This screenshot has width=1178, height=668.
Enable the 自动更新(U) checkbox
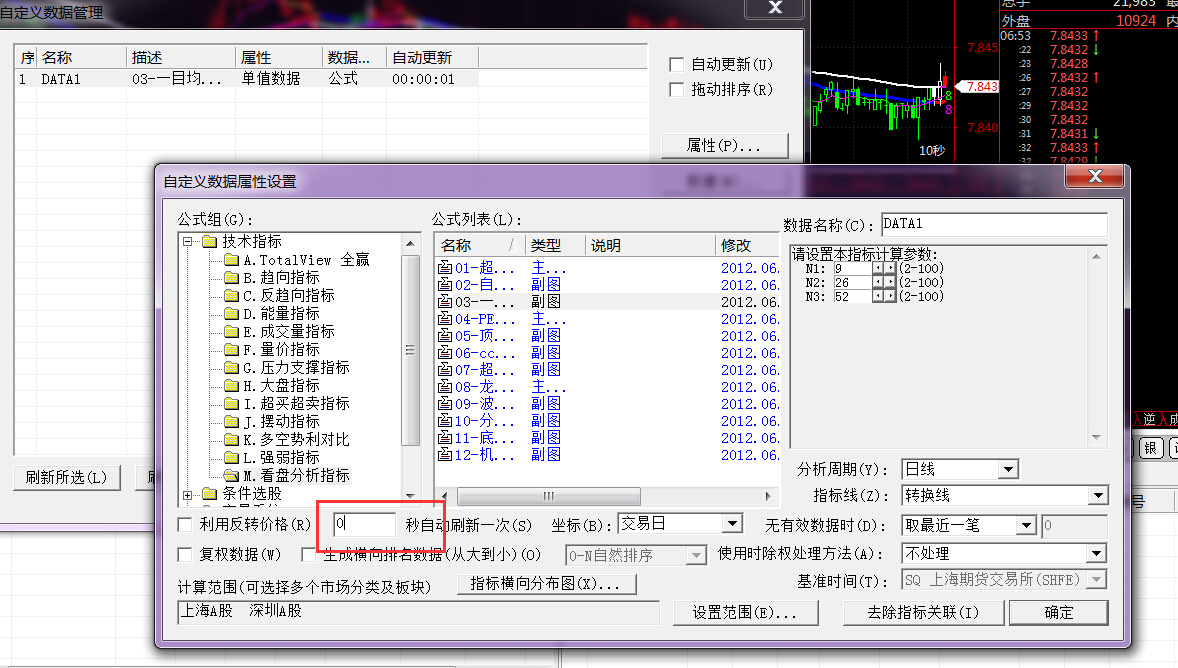(x=676, y=65)
